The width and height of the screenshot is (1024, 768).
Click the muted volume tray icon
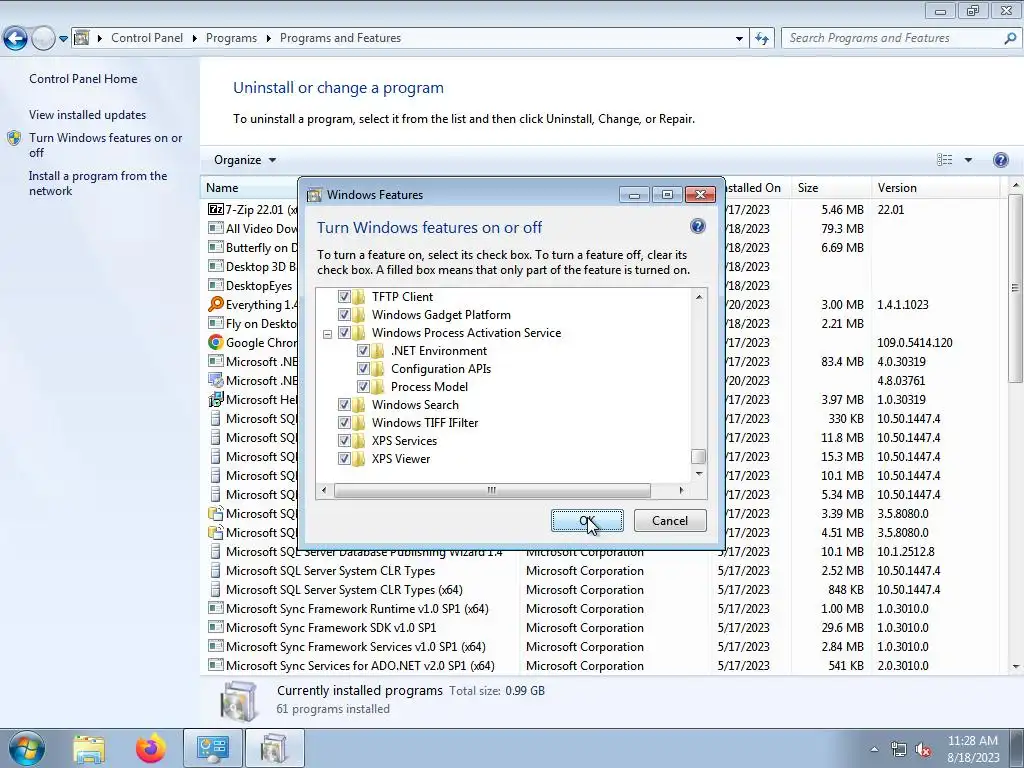[923, 750]
